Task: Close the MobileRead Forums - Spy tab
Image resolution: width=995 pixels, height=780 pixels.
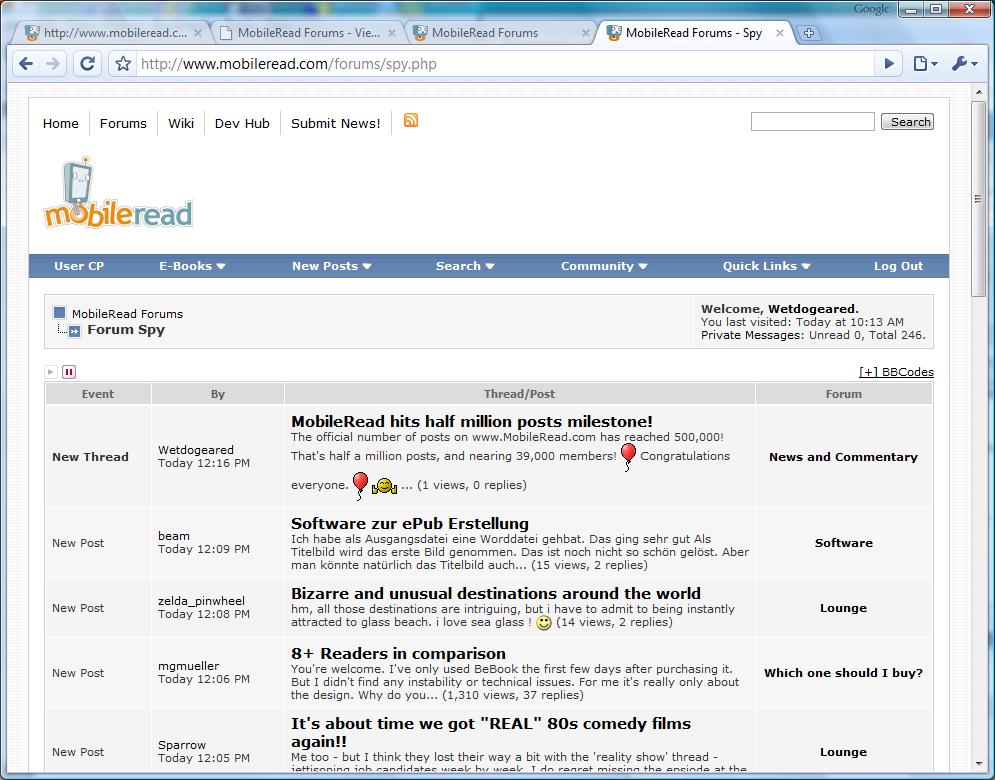Action: (780, 33)
